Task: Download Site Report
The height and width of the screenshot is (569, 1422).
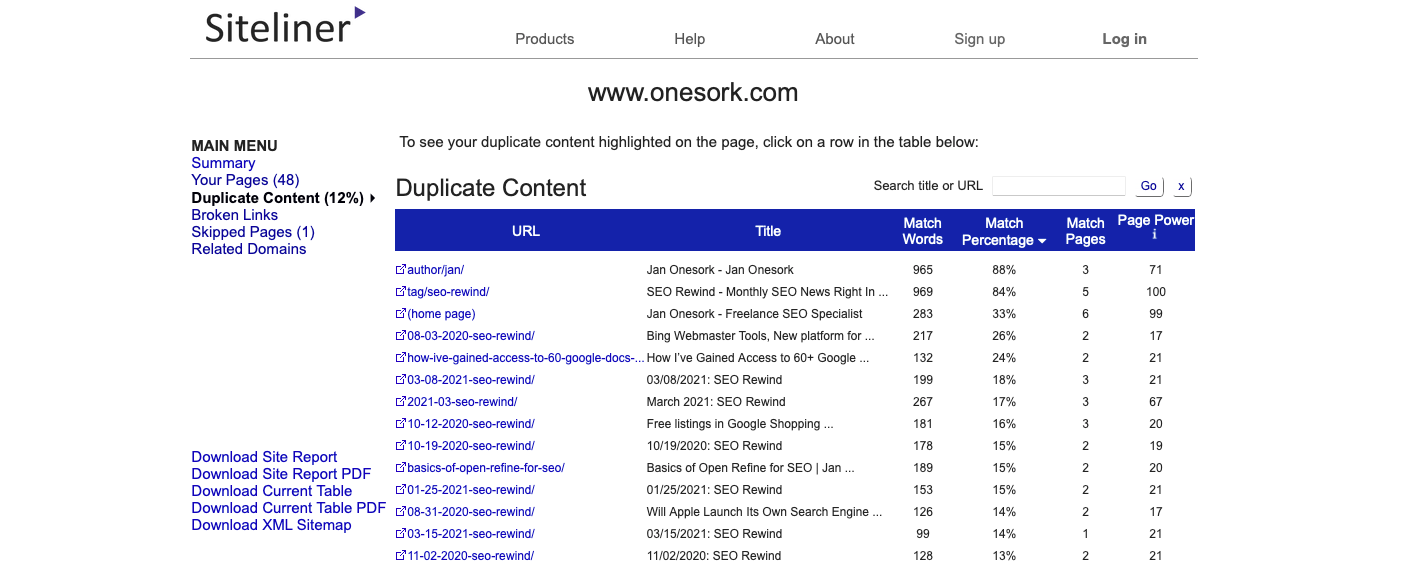Action: [x=264, y=457]
